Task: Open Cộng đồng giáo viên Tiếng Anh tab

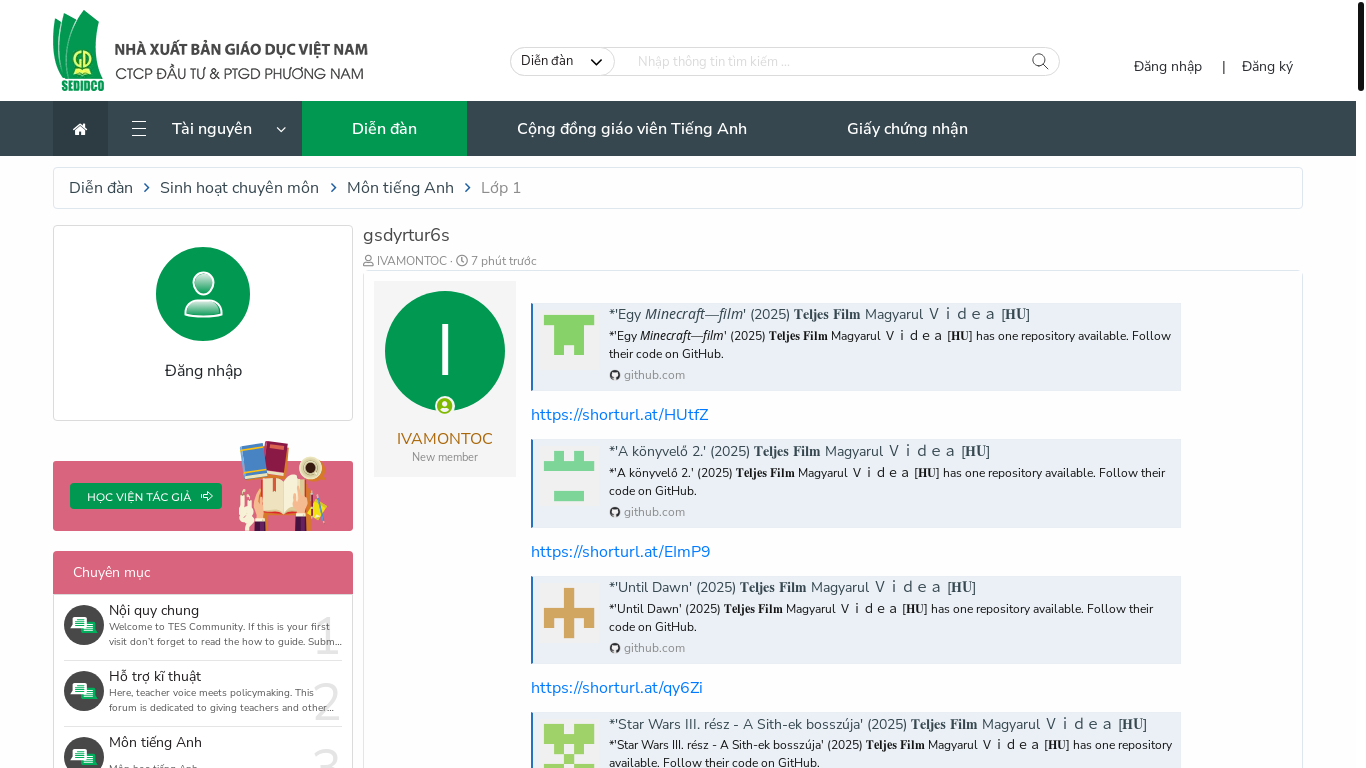Action: point(632,129)
